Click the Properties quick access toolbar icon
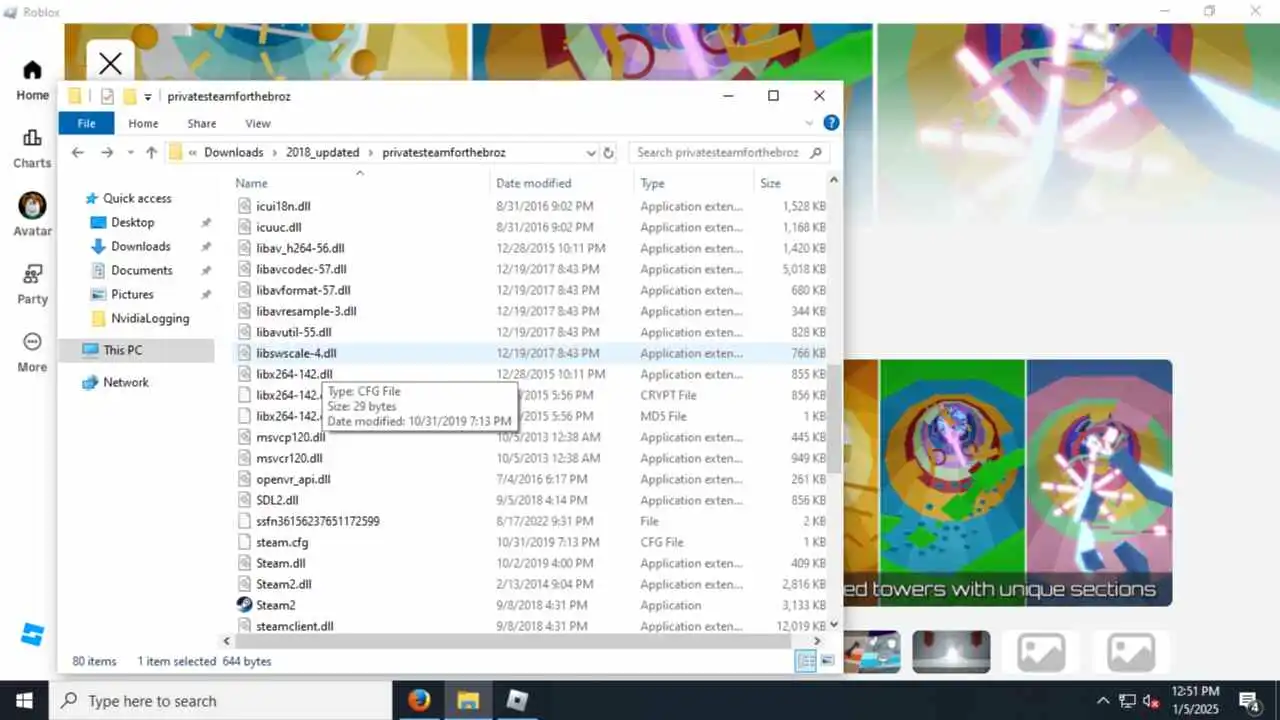 click(x=107, y=96)
